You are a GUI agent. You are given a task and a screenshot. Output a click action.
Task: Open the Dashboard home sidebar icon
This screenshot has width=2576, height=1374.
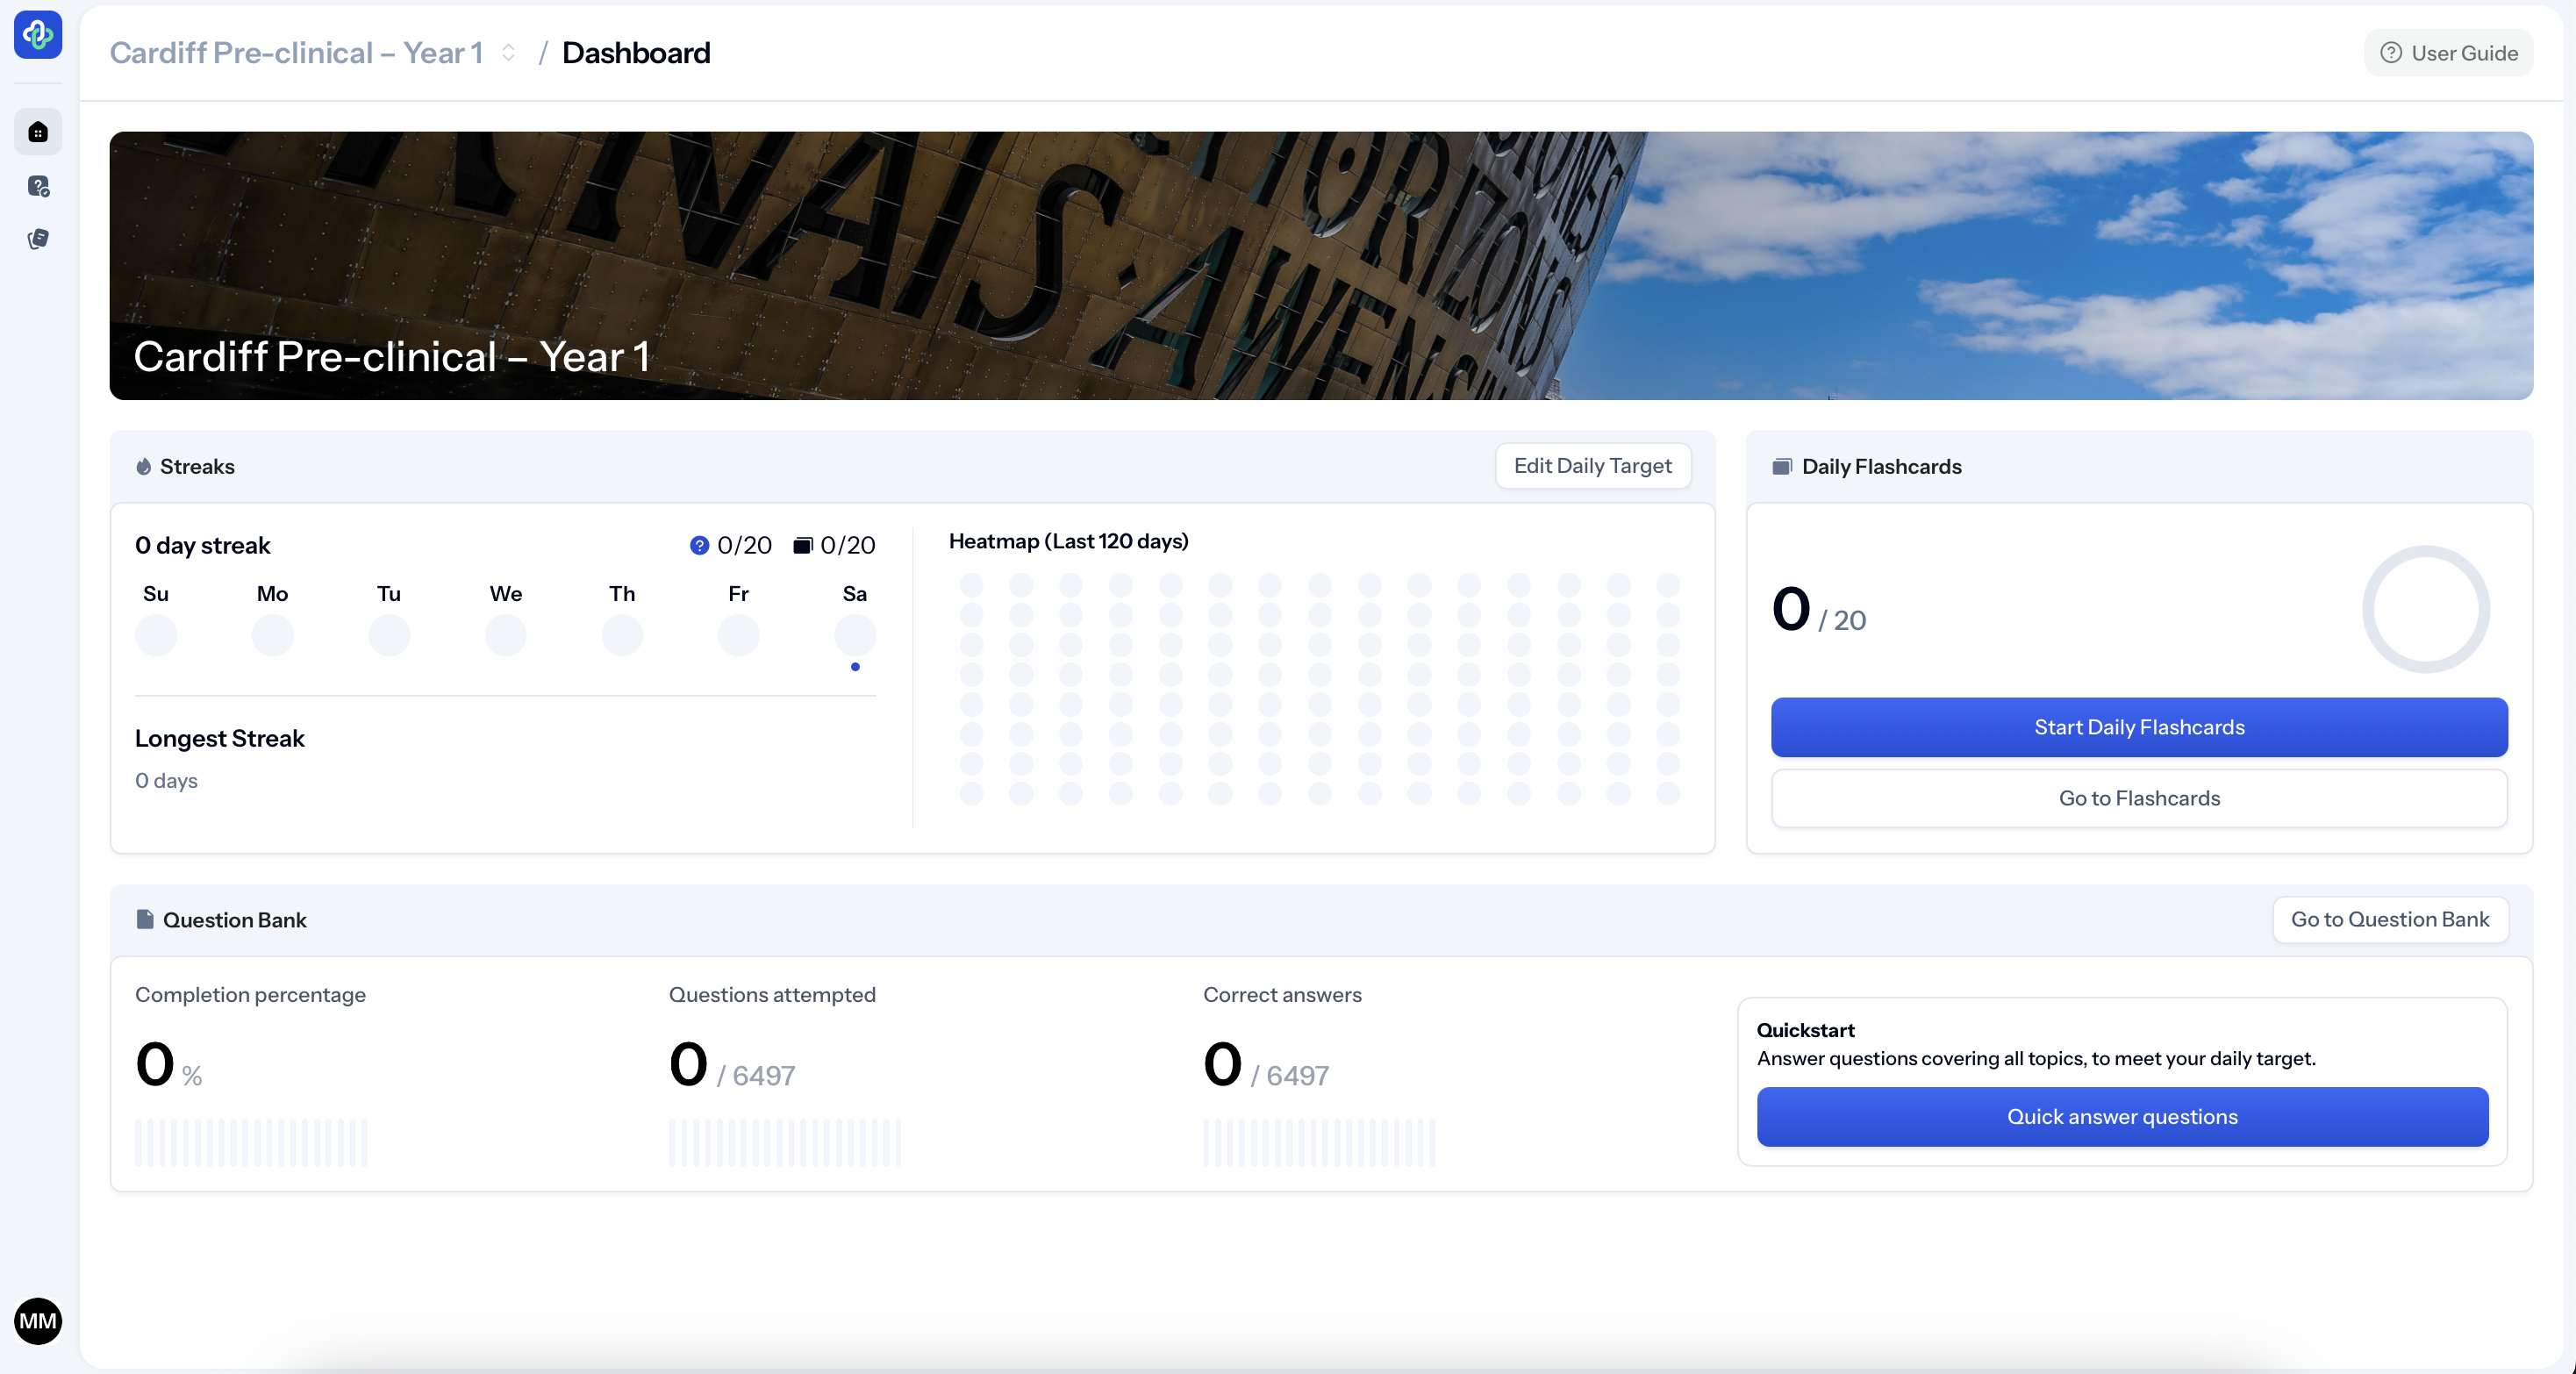click(38, 132)
